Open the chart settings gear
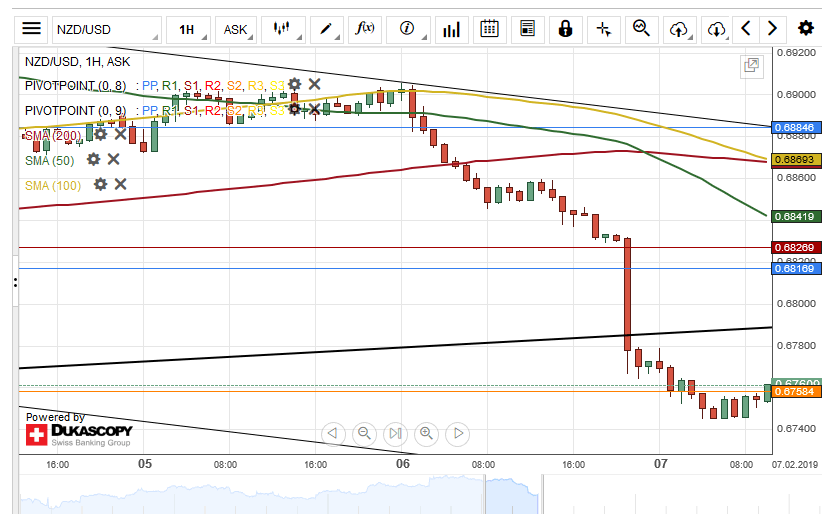This screenshot has height=516, width=831. coord(806,29)
